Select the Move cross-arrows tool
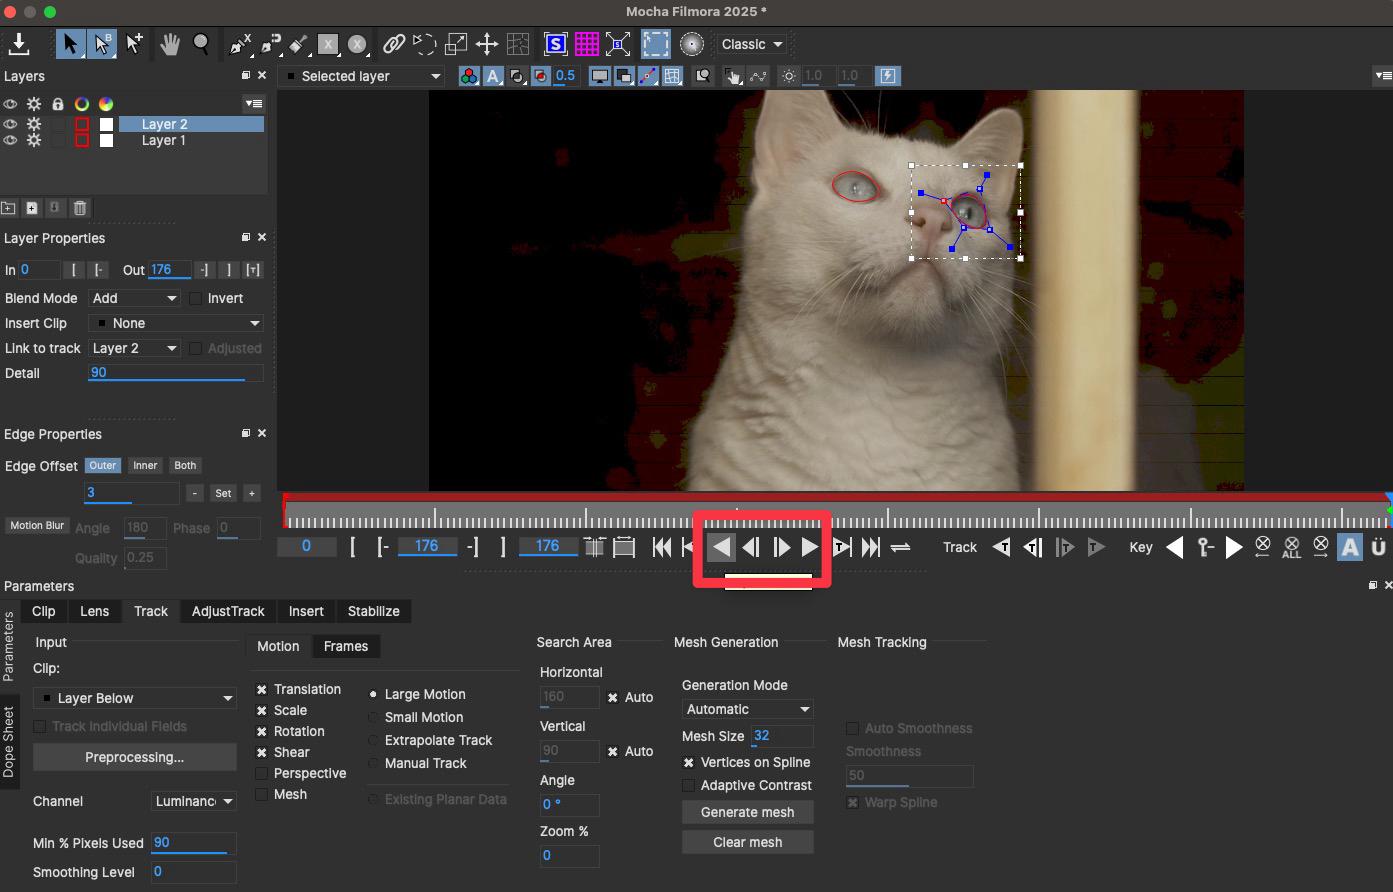Screen dimensions: 1393x892 (x=487, y=44)
